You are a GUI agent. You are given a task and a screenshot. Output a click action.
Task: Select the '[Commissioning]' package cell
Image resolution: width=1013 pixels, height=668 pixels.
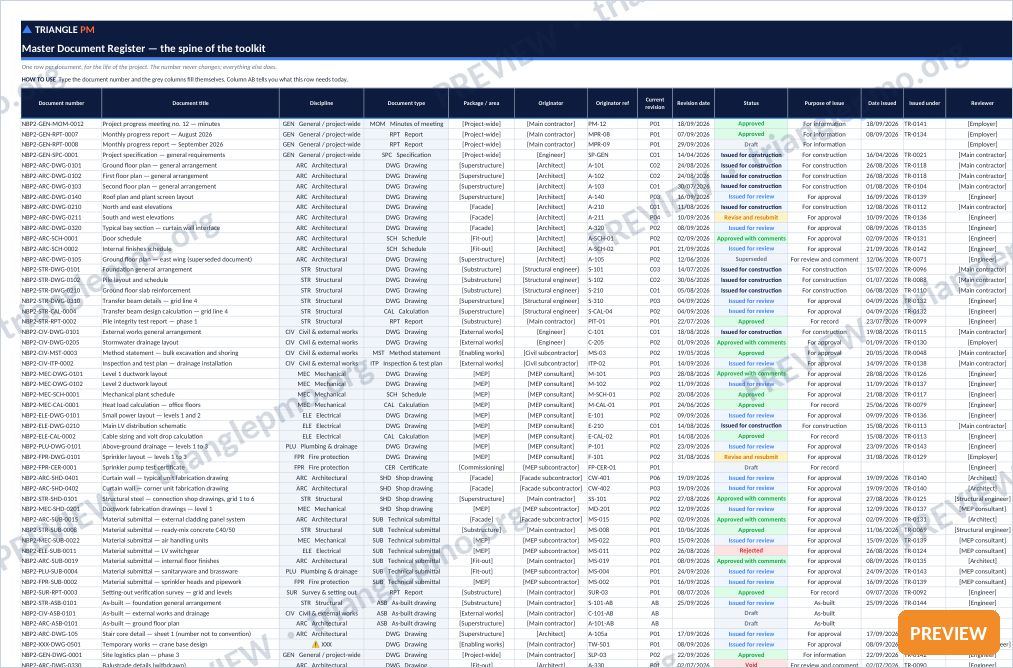point(481,467)
